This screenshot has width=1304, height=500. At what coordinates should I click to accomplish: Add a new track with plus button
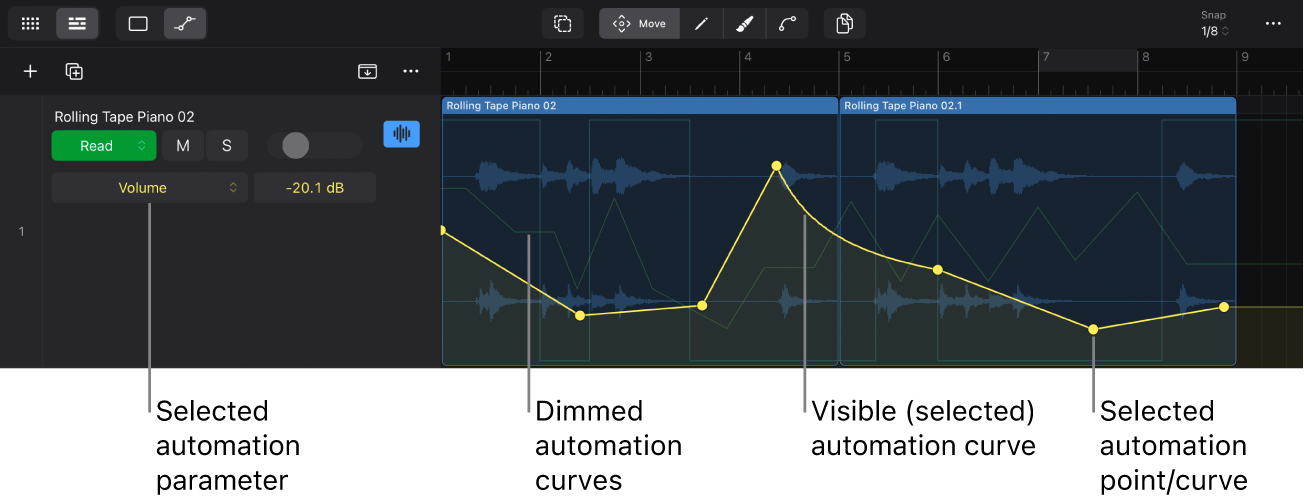[x=30, y=71]
